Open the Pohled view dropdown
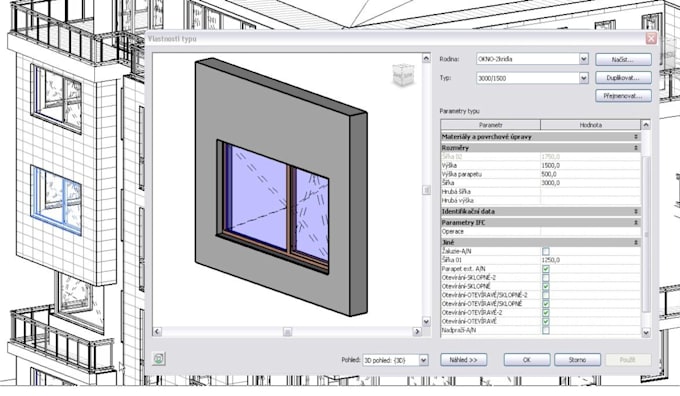 (x=423, y=360)
